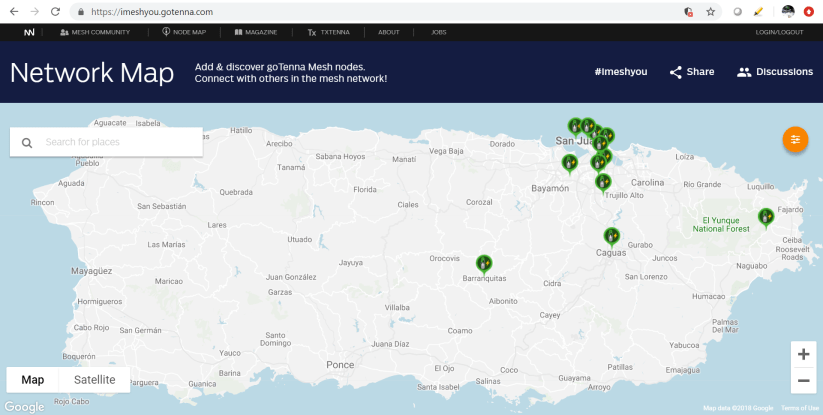Bookmark this page with star icon
Image resolution: width=823 pixels, height=415 pixels.
[x=710, y=12]
